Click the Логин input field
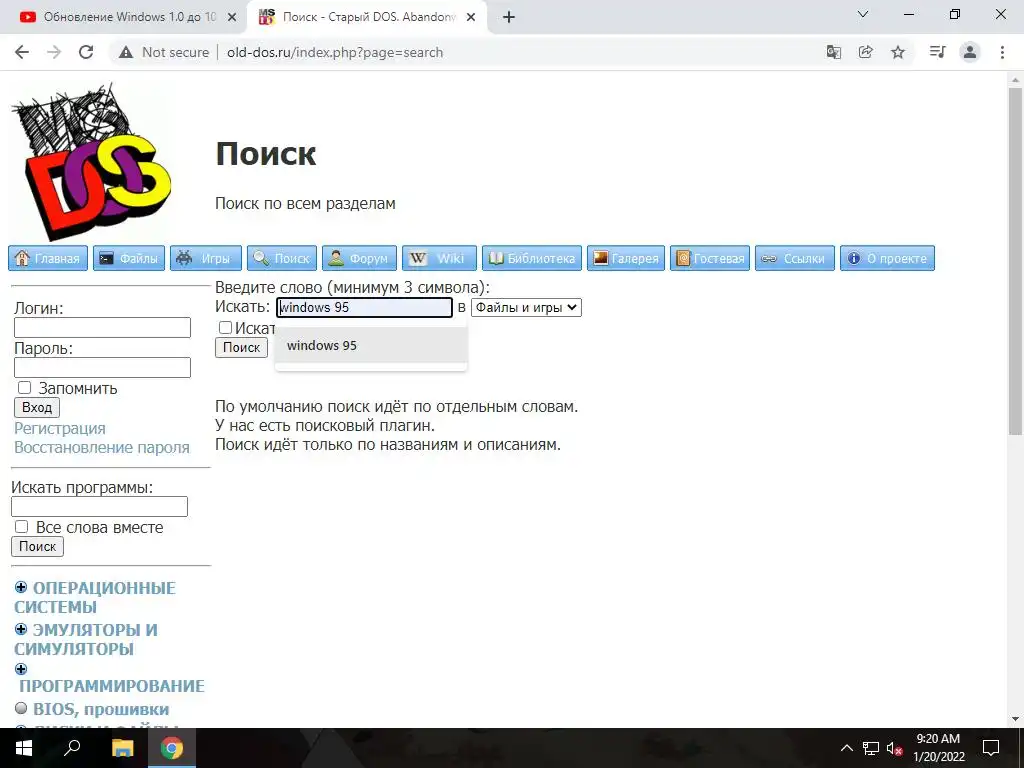The image size is (1024, 768). pyautogui.click(x=103, y=327)
